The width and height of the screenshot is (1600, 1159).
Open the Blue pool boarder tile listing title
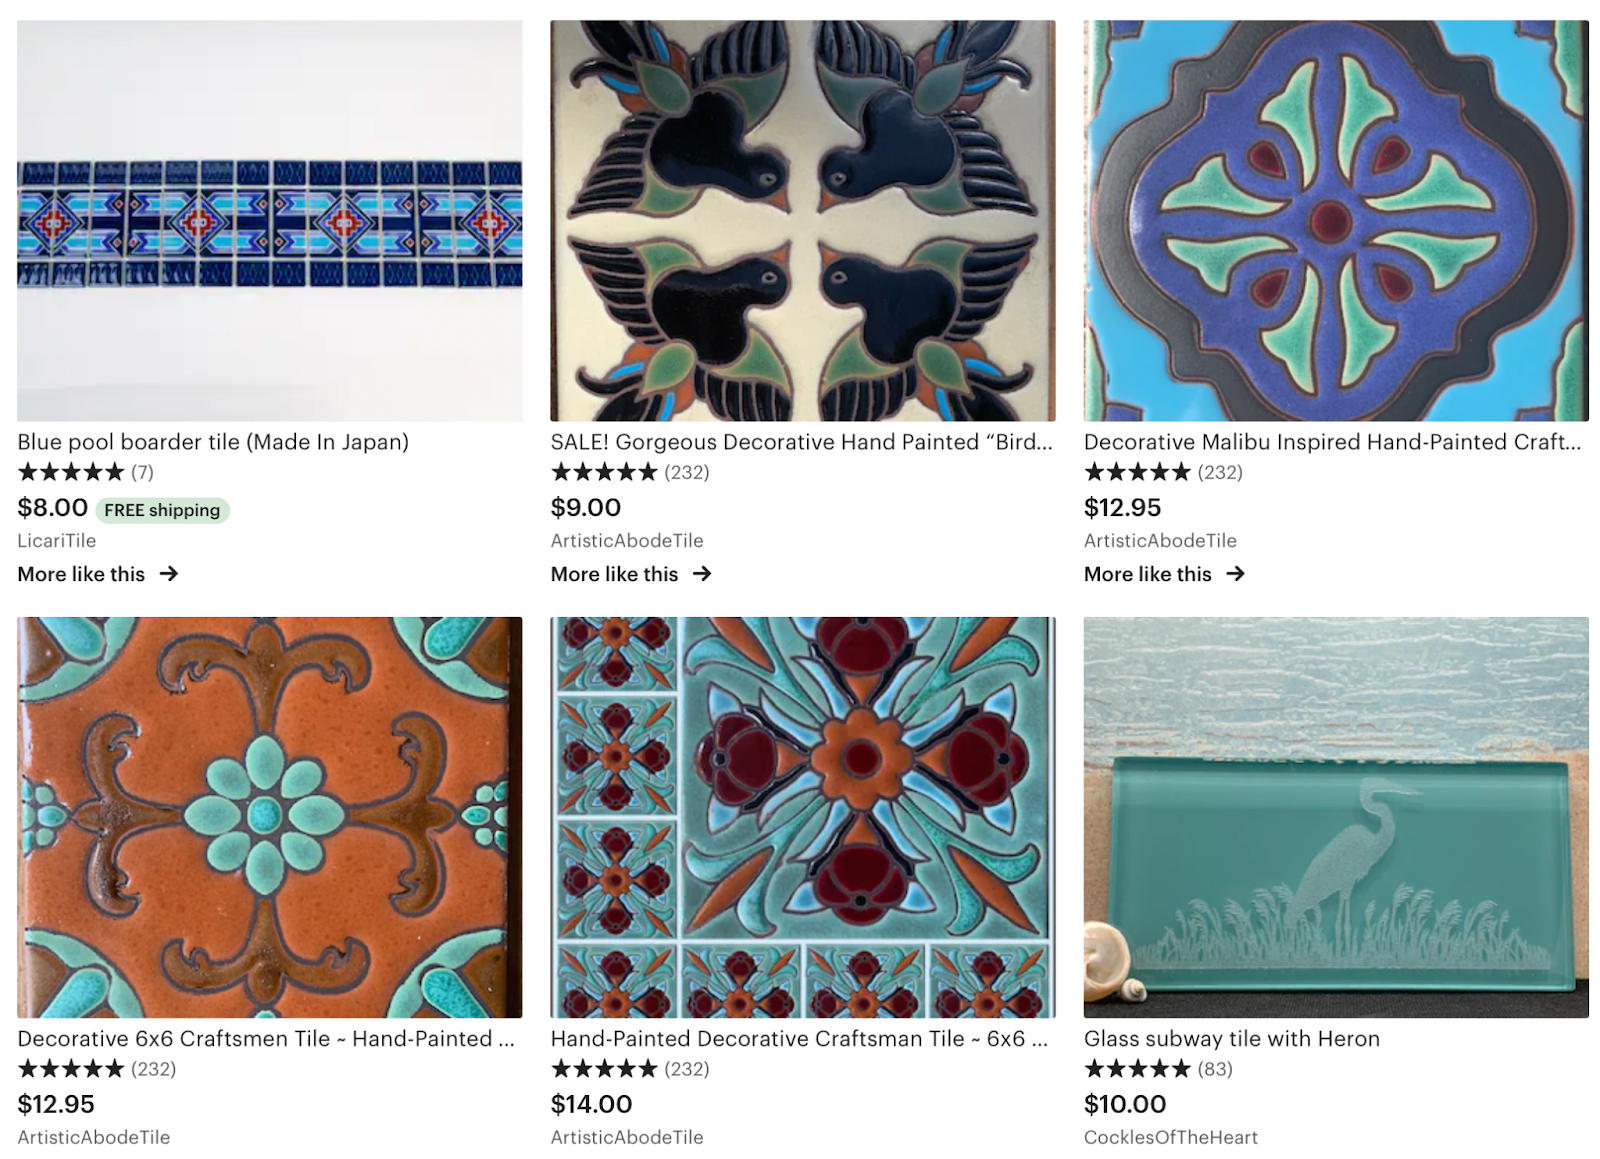213,442
